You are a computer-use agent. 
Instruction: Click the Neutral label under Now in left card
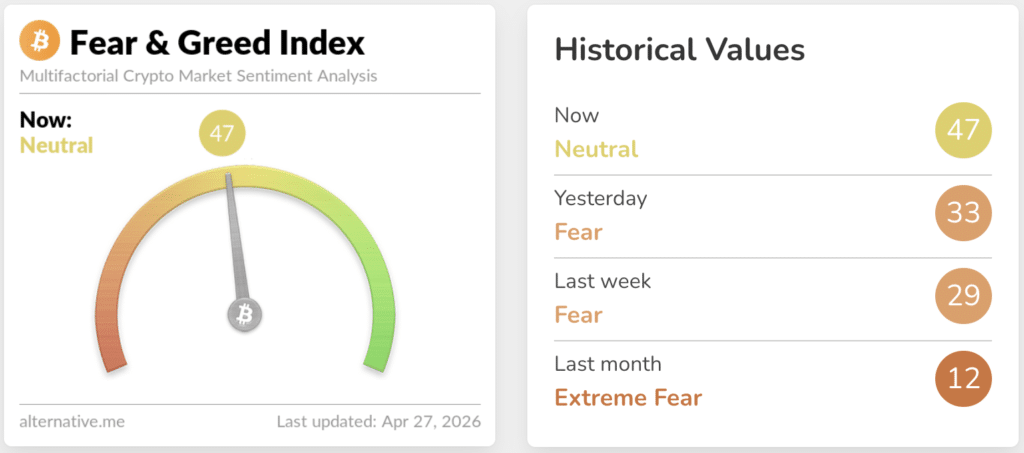point(56,146)
